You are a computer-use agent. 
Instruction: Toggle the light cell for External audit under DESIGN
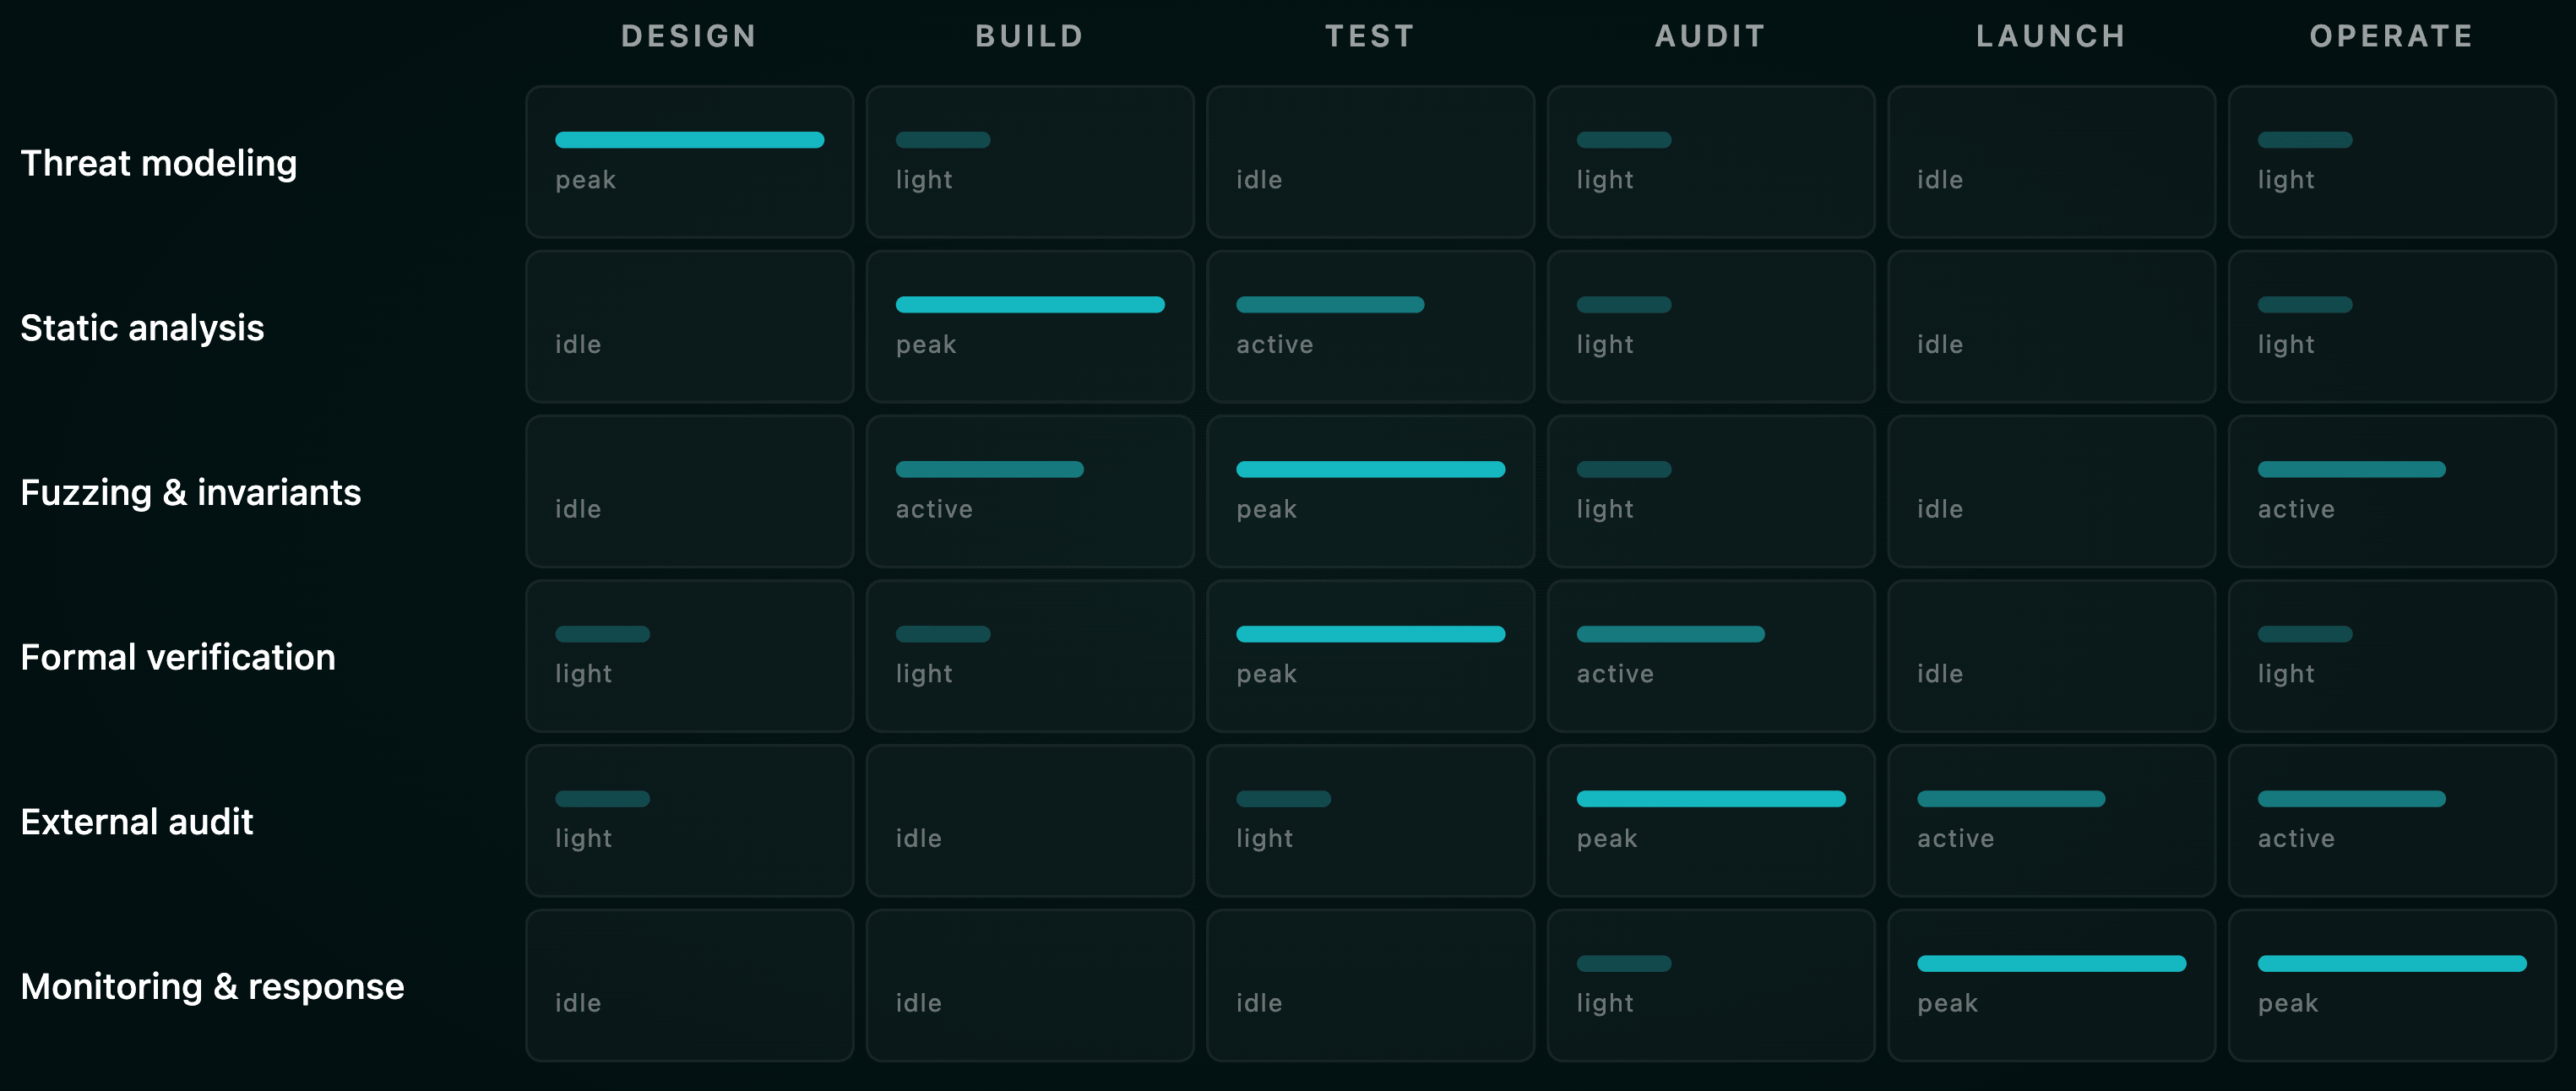[689, 820]
